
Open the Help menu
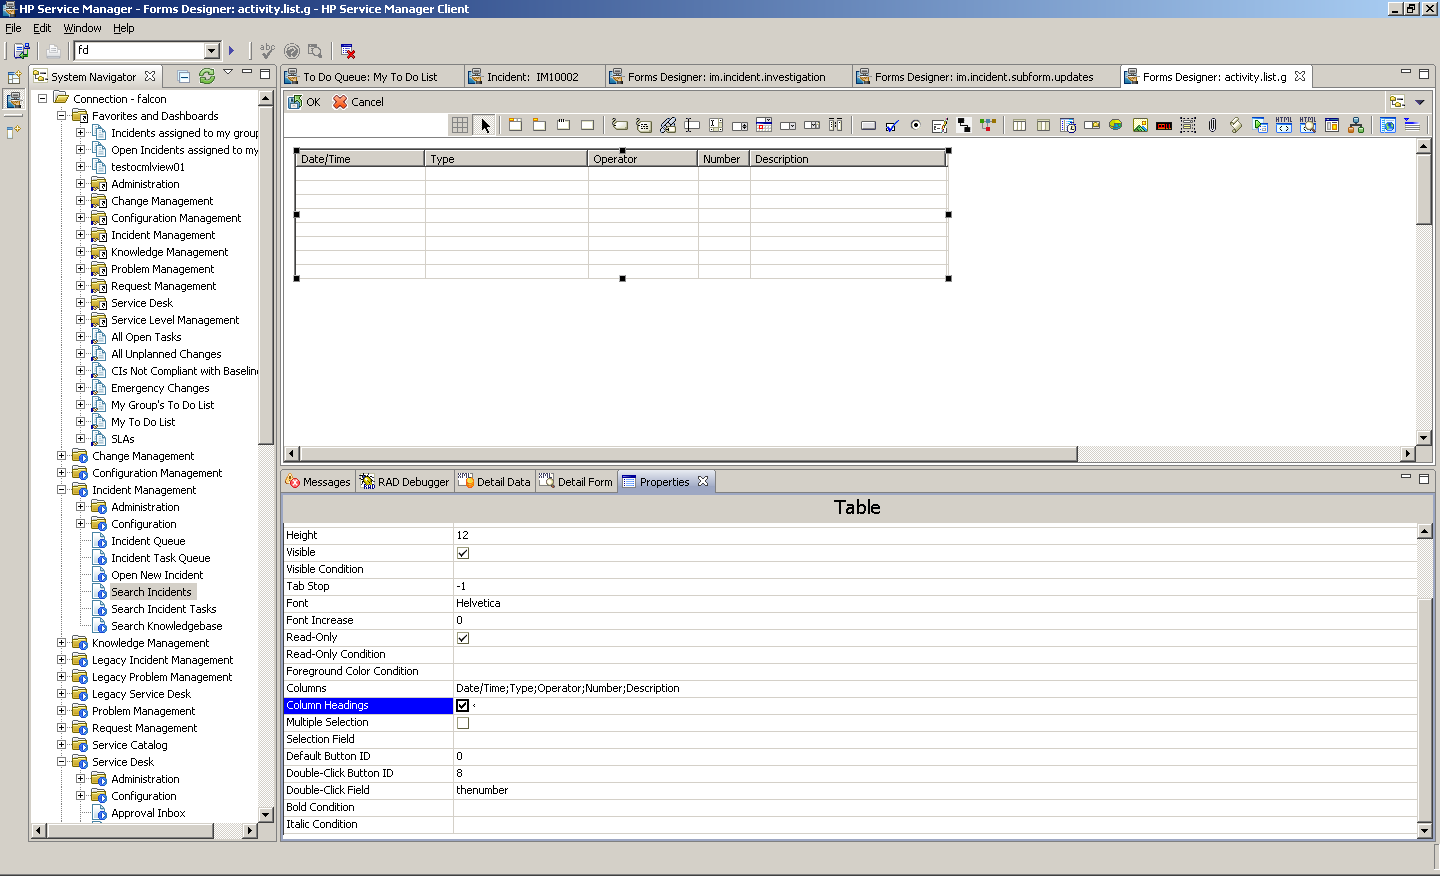click(x=124, y=28)
